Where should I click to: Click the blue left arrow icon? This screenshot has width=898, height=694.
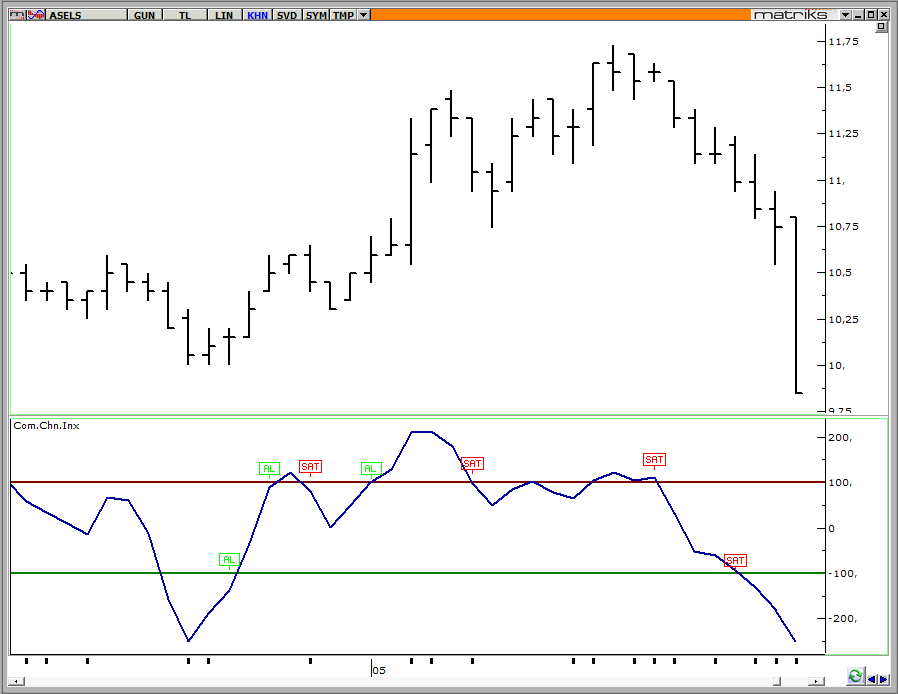click(x=872, y=680)
